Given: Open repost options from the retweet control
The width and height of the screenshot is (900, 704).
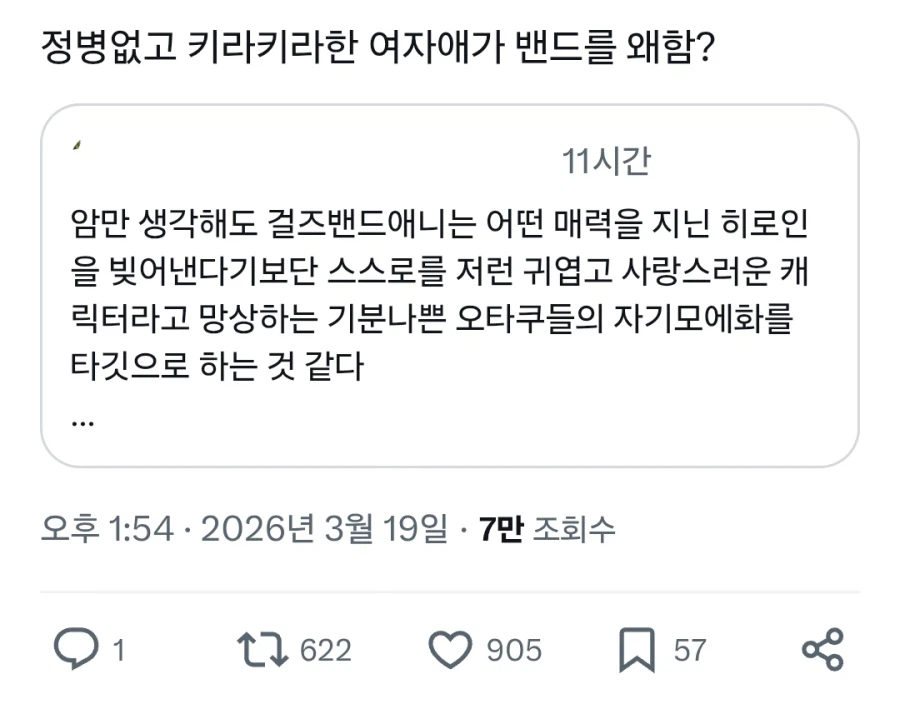Looking at the screenshot, I should 264,649.
